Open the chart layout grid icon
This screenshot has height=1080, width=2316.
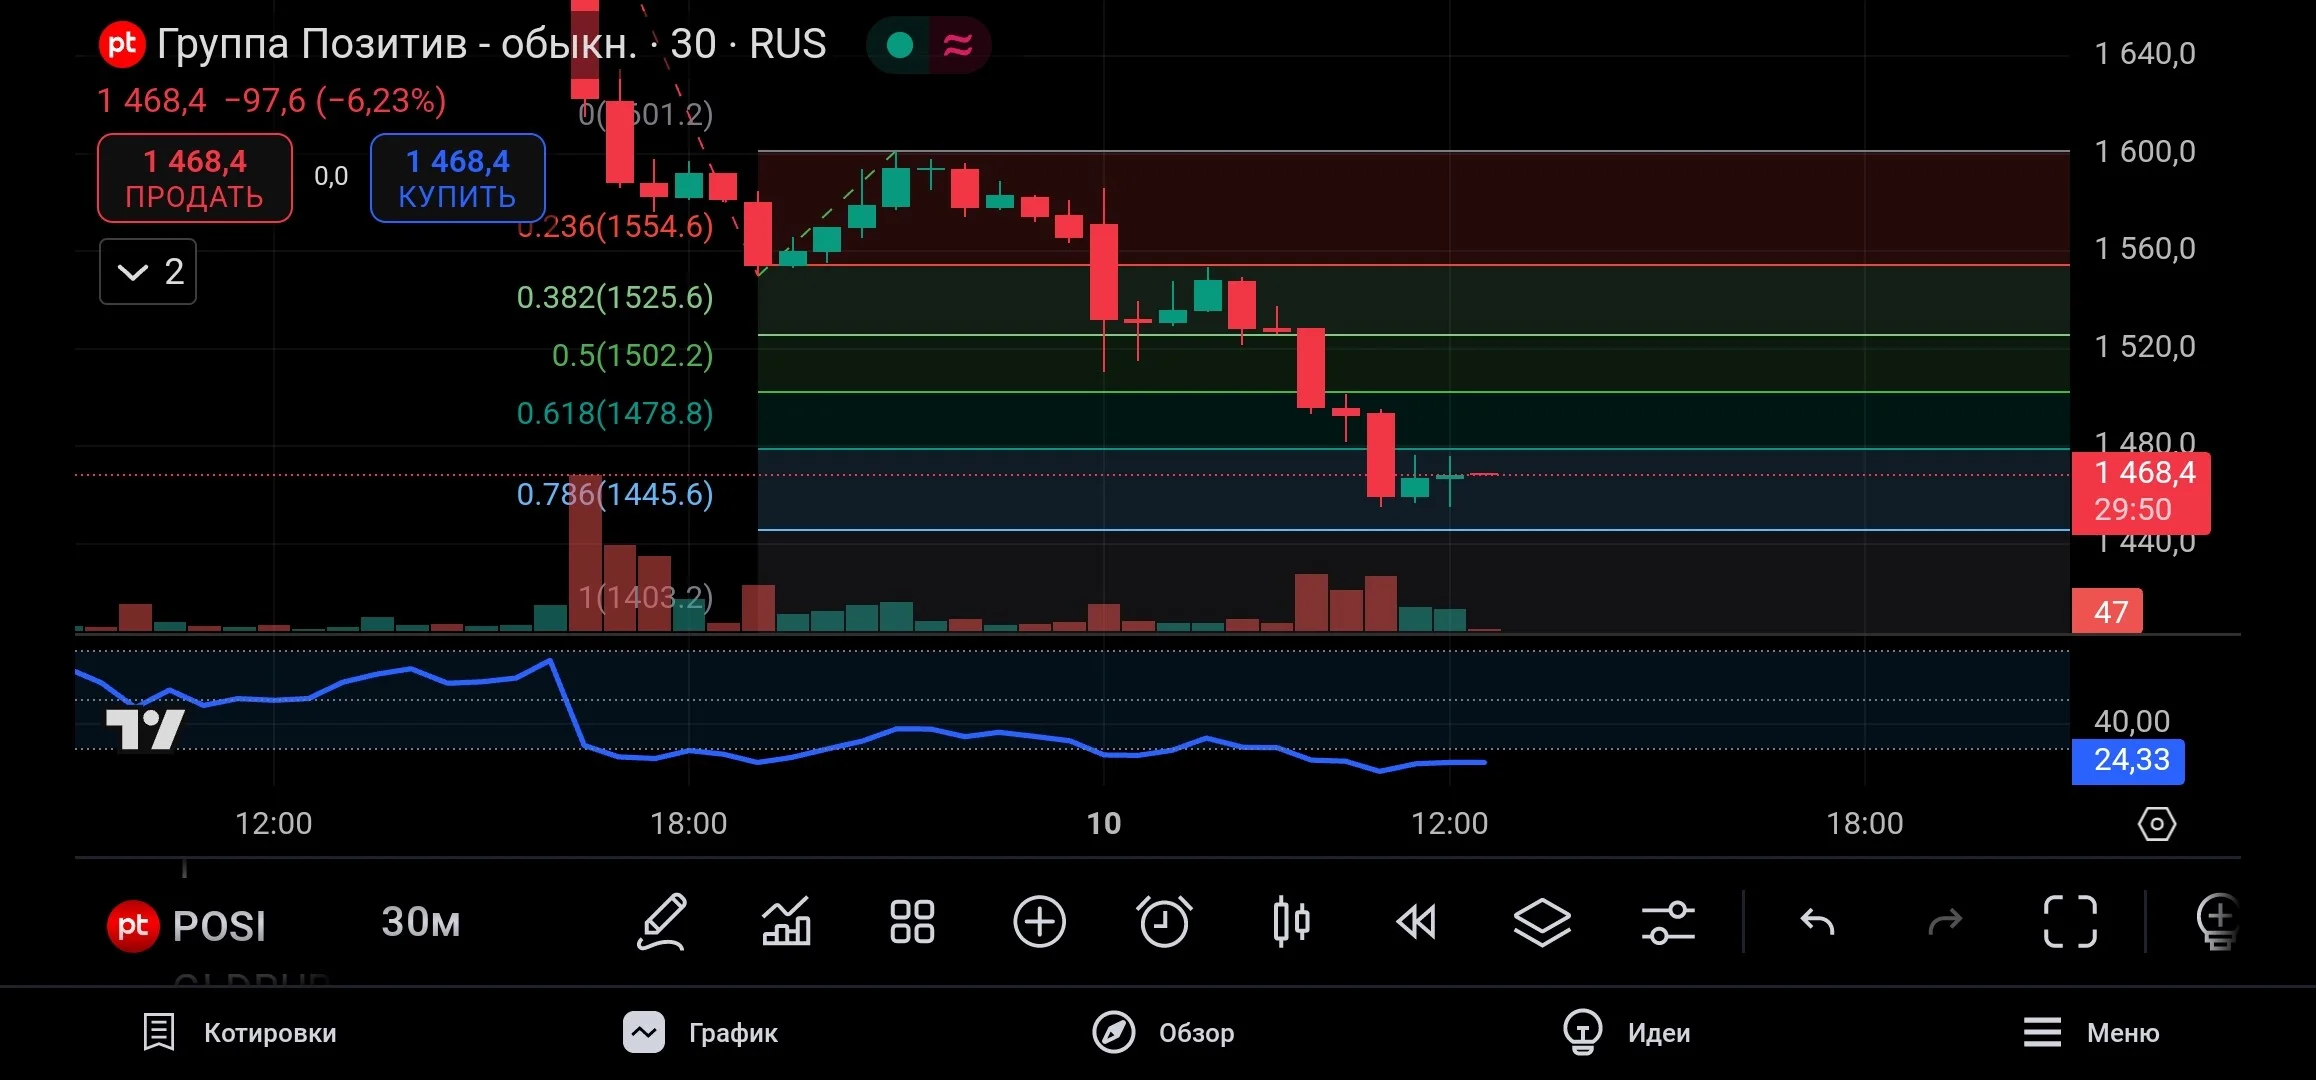click(x=912, y=921)
